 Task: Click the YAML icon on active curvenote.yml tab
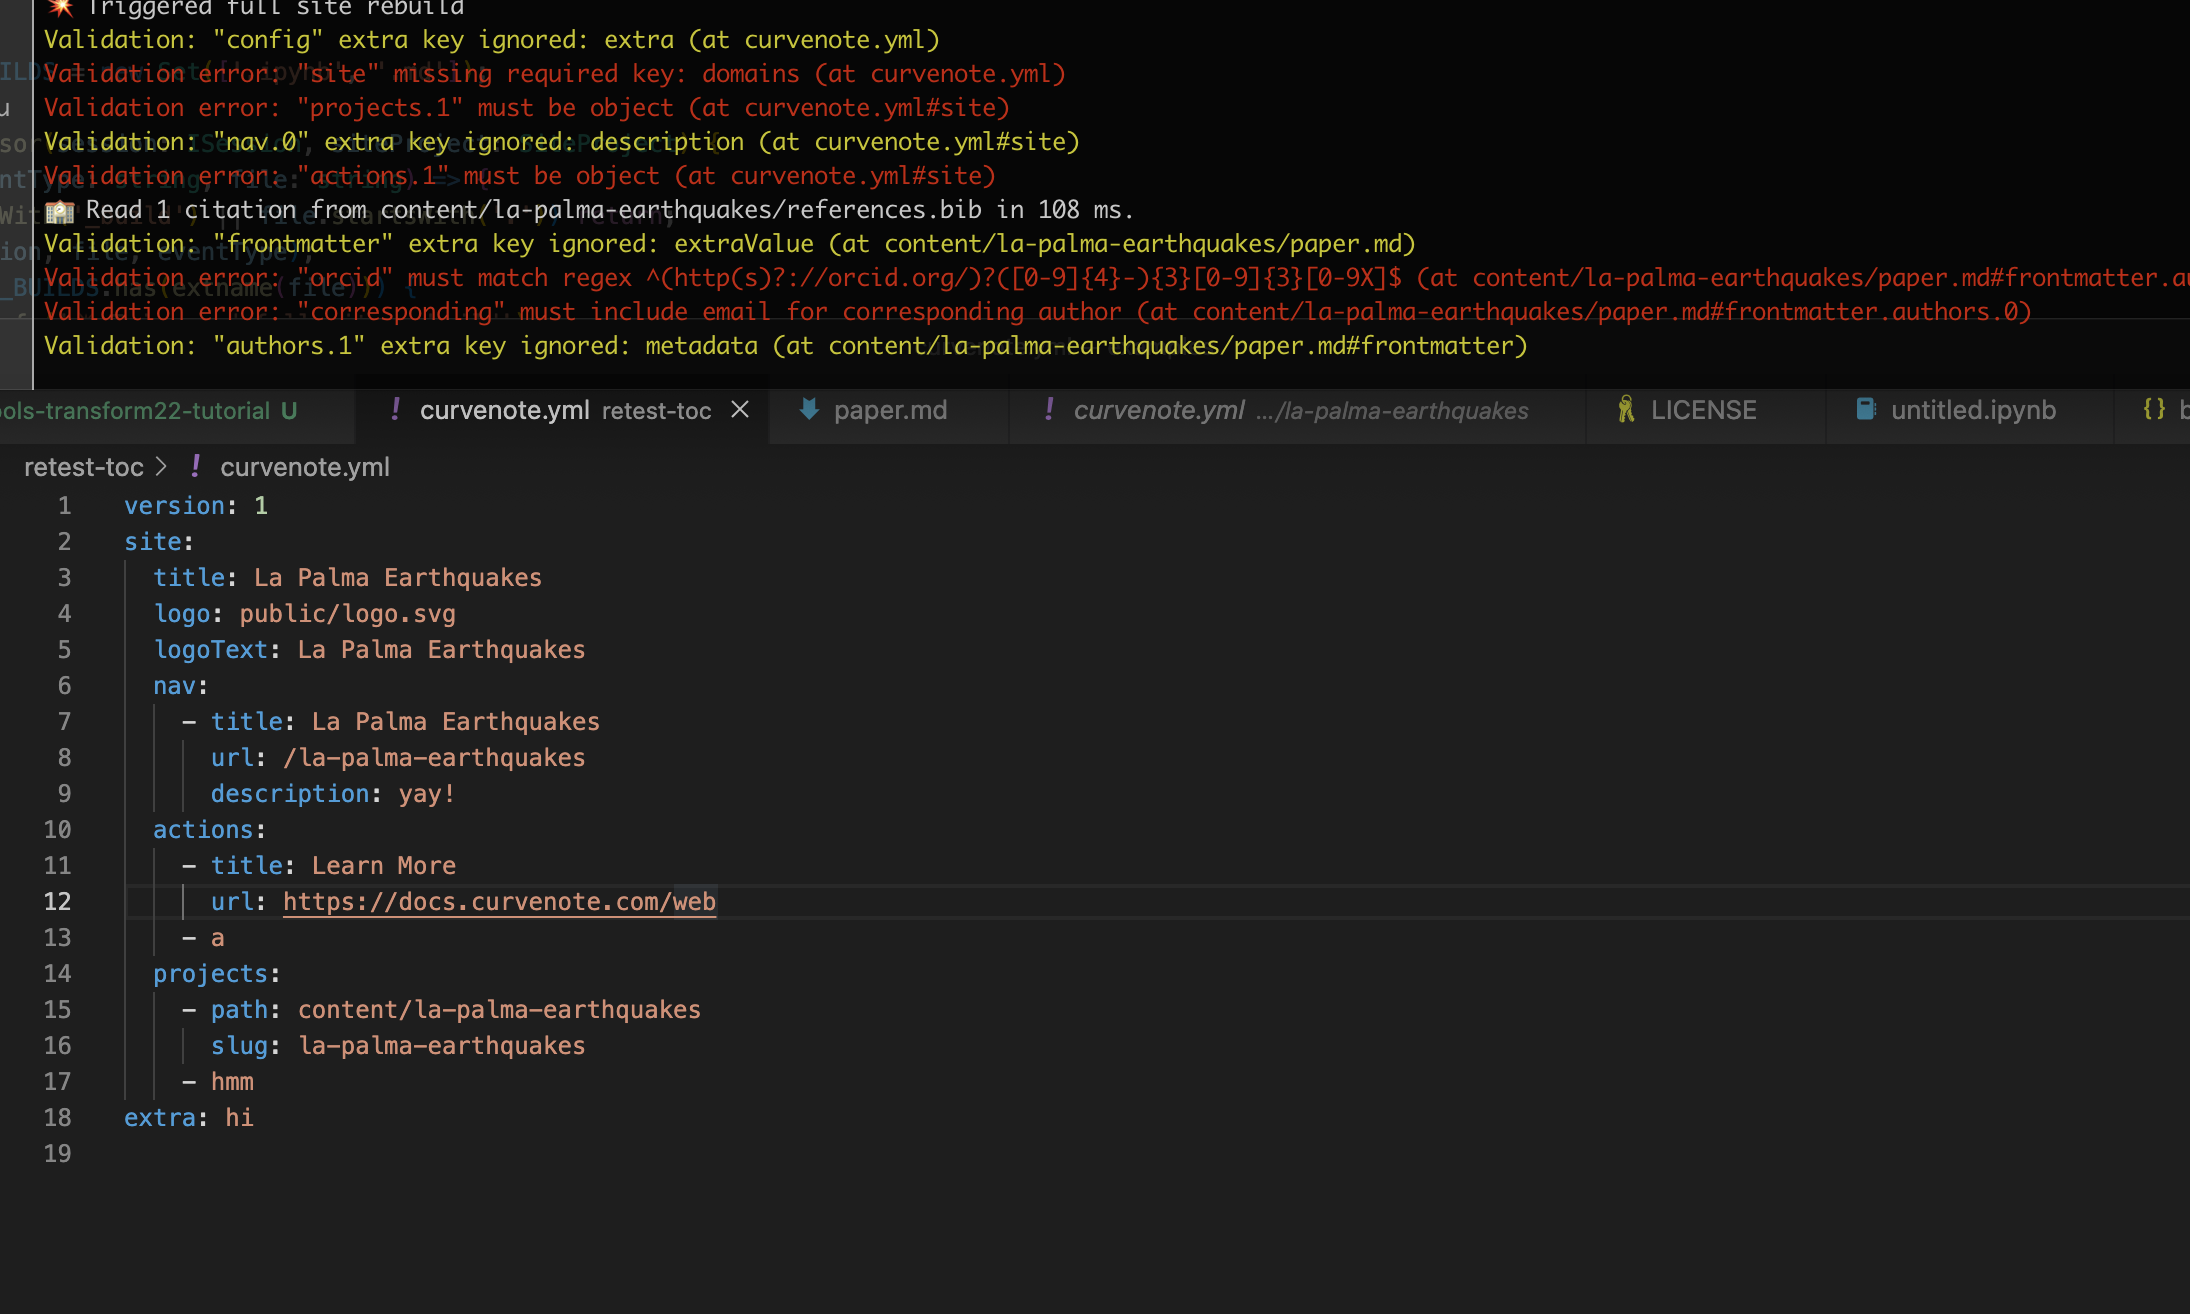point(396,409)
